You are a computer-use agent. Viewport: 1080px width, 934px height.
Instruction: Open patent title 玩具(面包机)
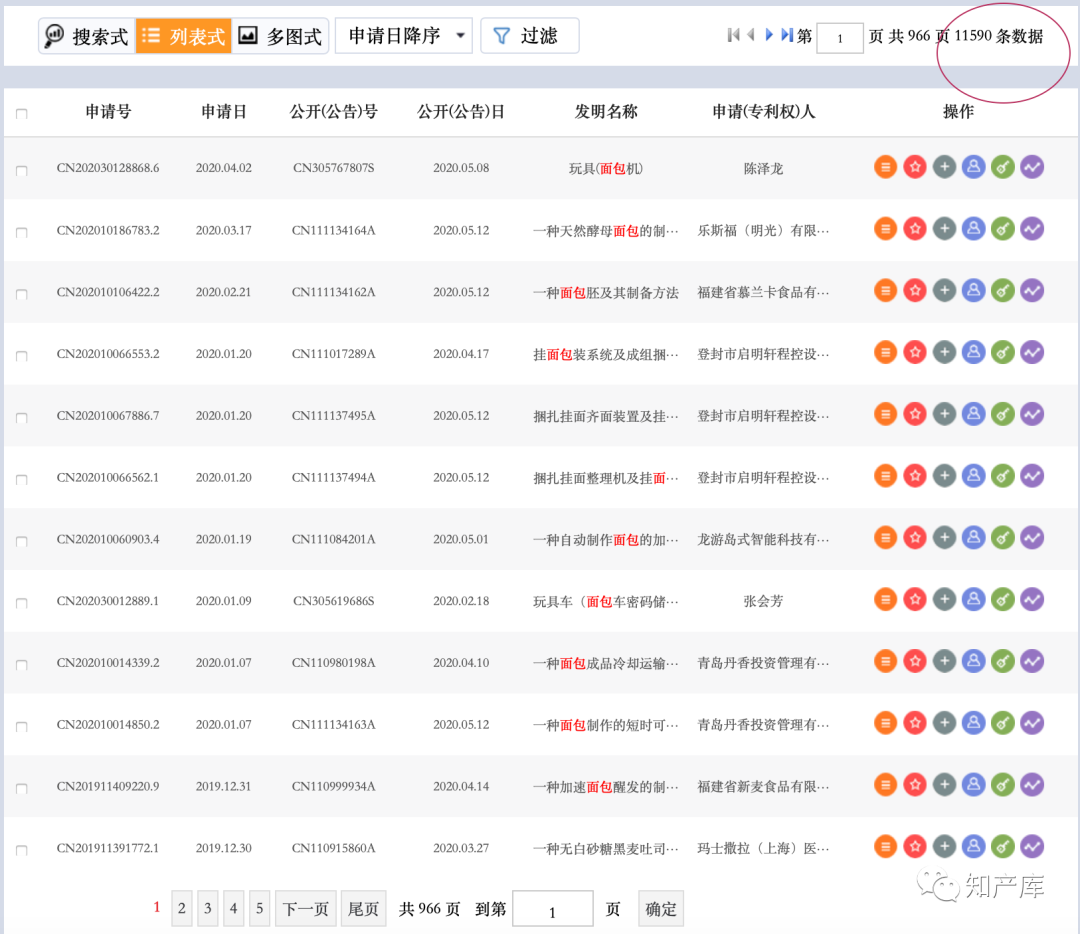coord(605,169)
